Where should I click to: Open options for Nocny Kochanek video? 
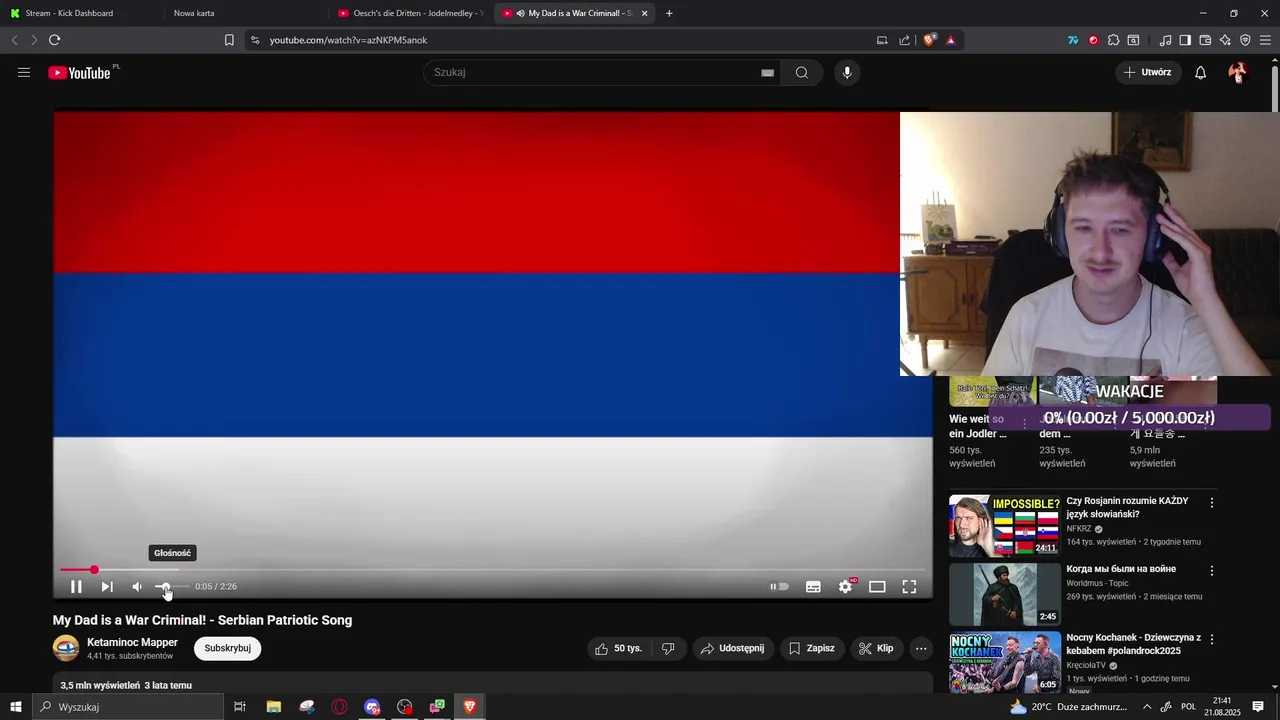pos(1212,639)
